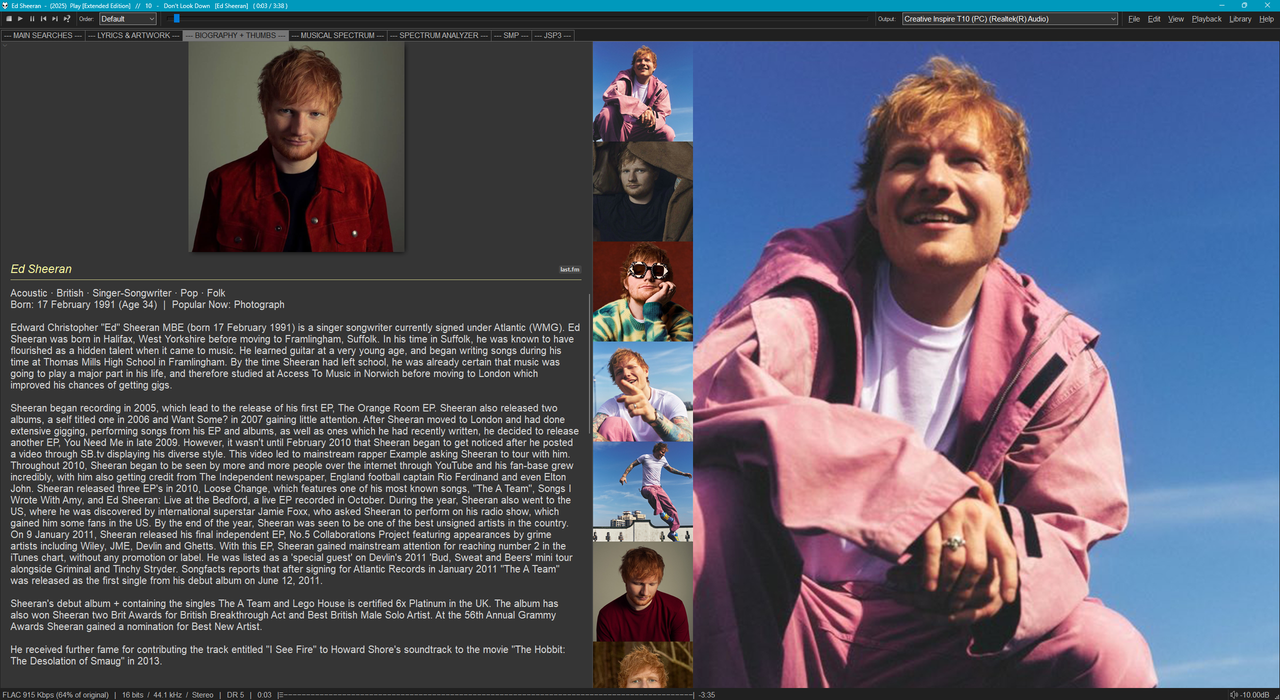Click the foobar2000 title bar icon

point(6,5)
